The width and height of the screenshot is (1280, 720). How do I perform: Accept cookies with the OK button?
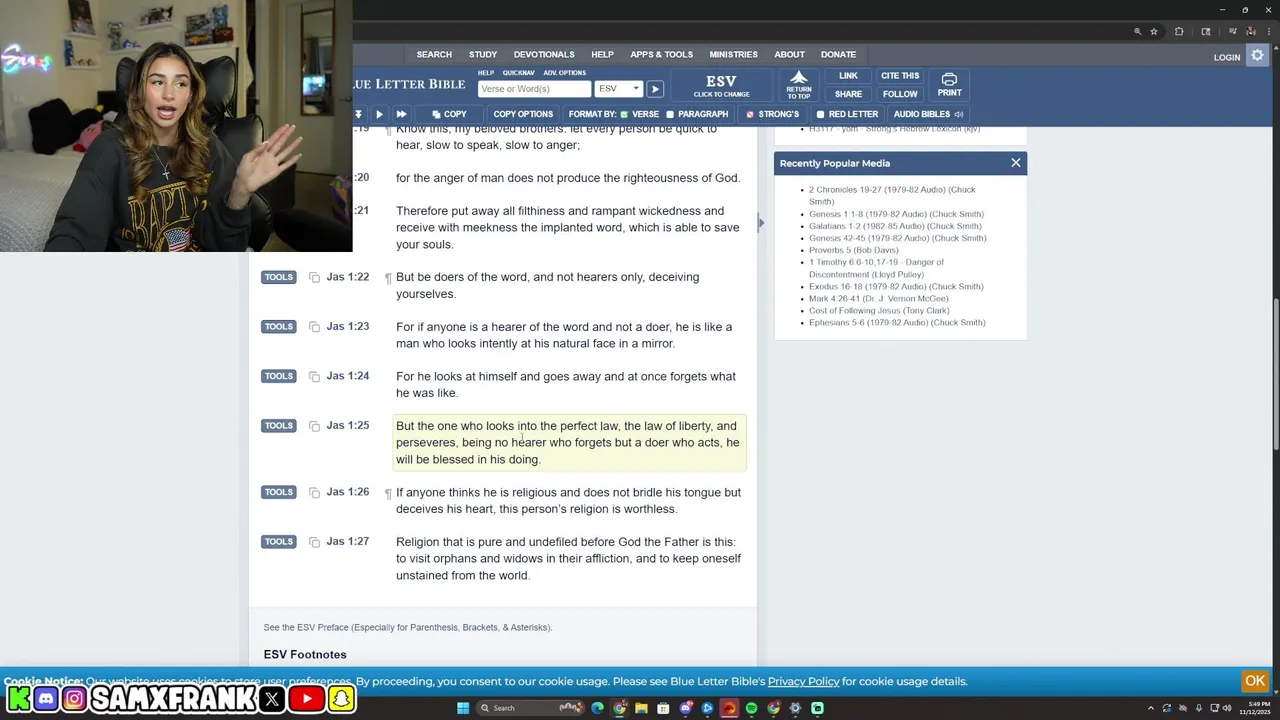click(x=1255, y=681)
